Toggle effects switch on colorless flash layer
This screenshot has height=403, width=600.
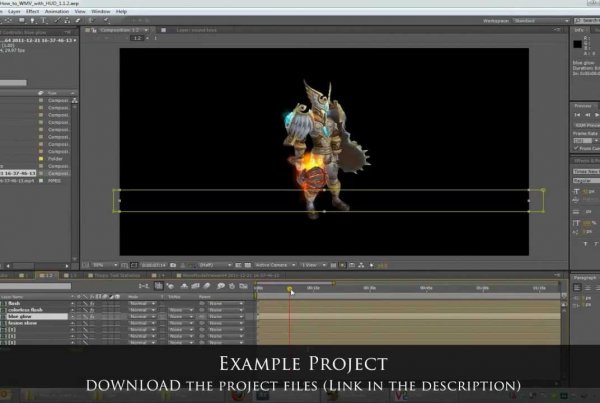click(92, 310)
